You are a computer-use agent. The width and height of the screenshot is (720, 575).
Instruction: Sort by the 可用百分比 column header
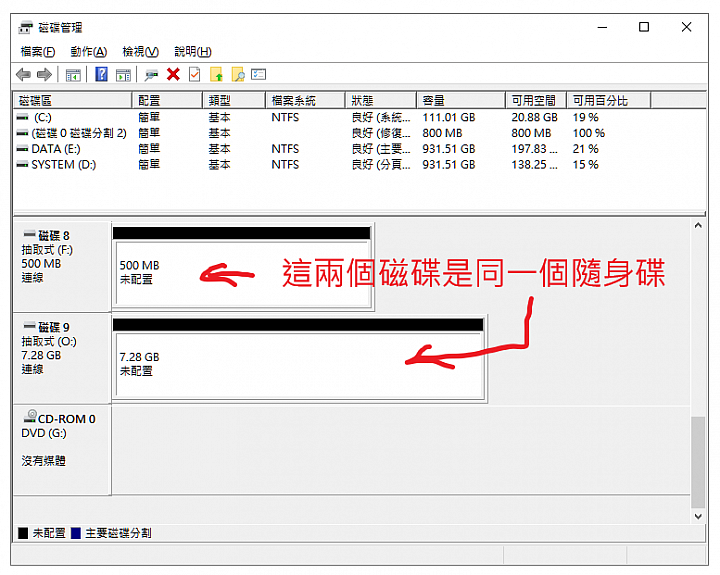click(x=608, y=100)
